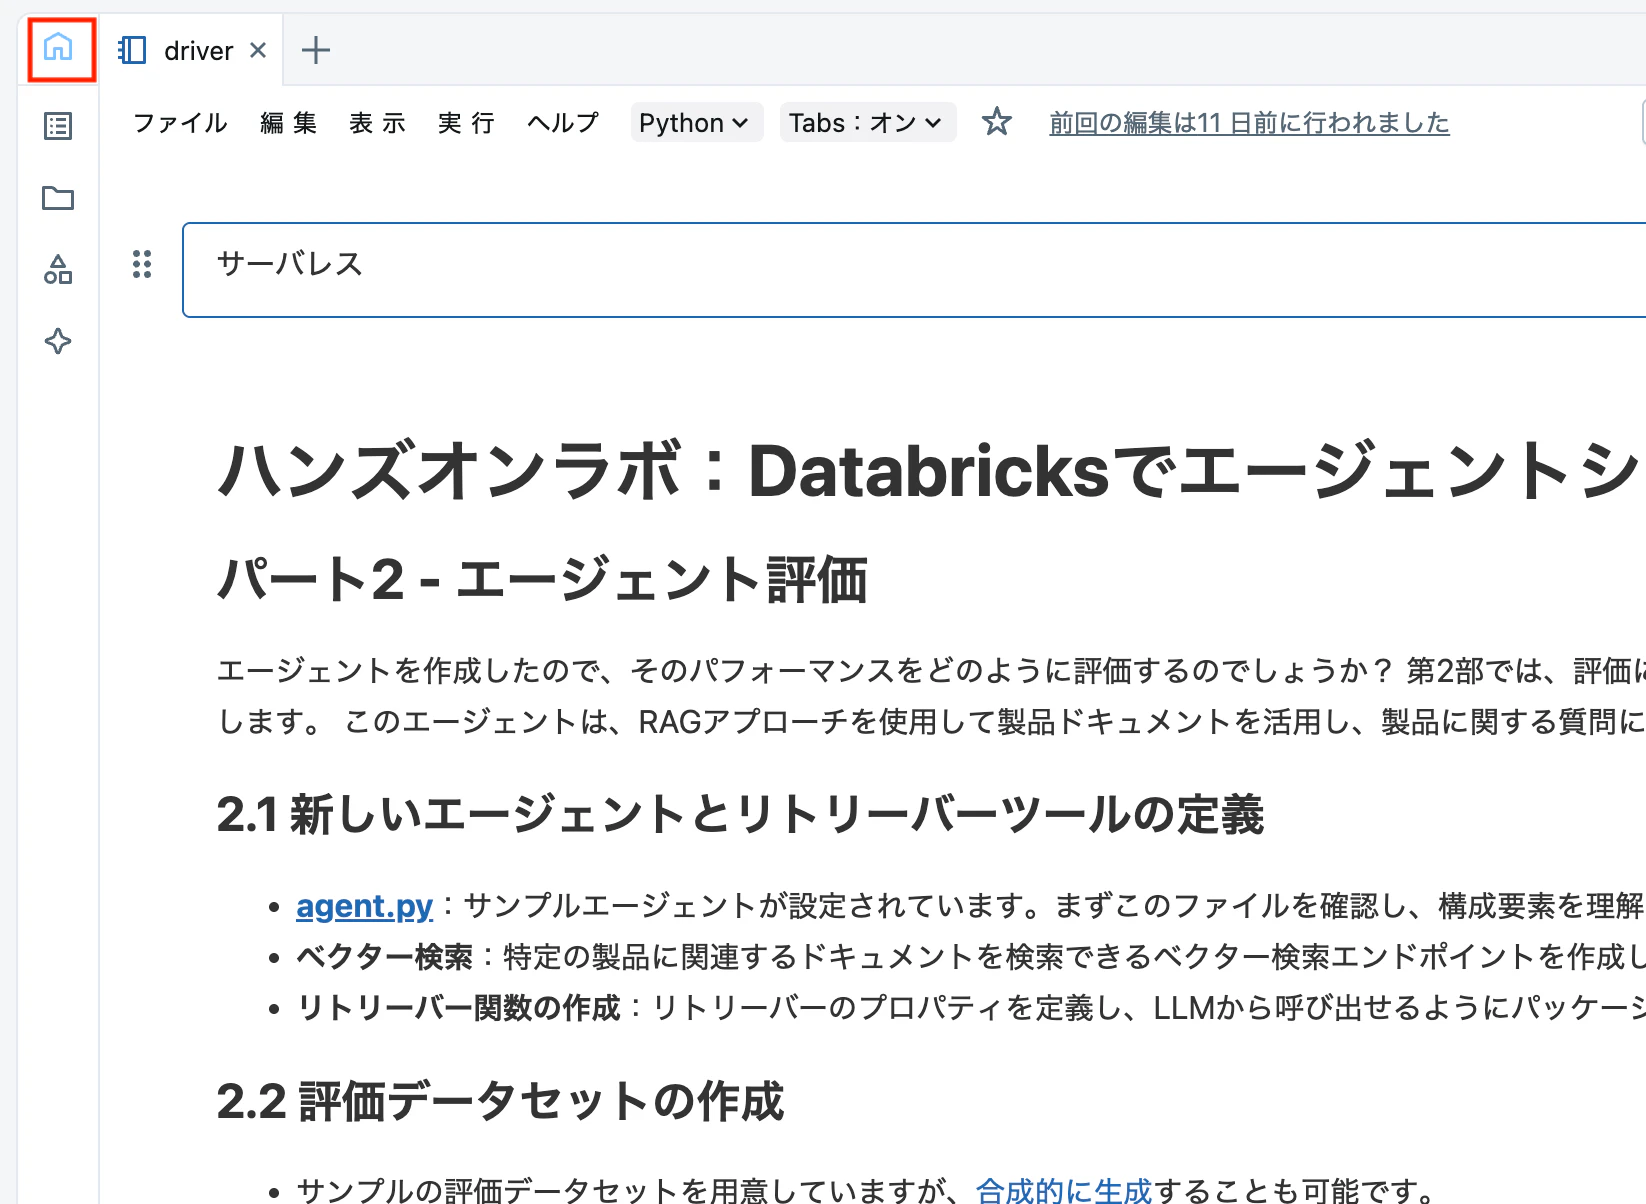Add a new tab with plus button
This screenshot has width=1646, height=1204.
[316, 50]
